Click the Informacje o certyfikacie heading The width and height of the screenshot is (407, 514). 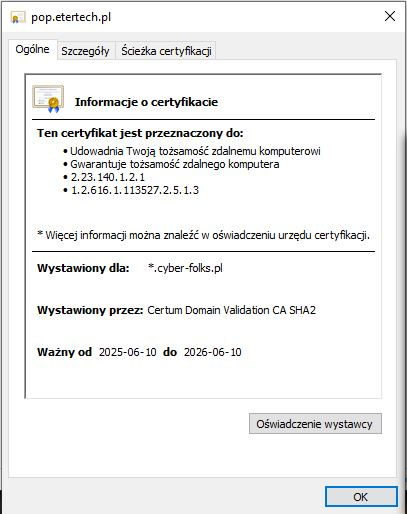tap(146, 102)
